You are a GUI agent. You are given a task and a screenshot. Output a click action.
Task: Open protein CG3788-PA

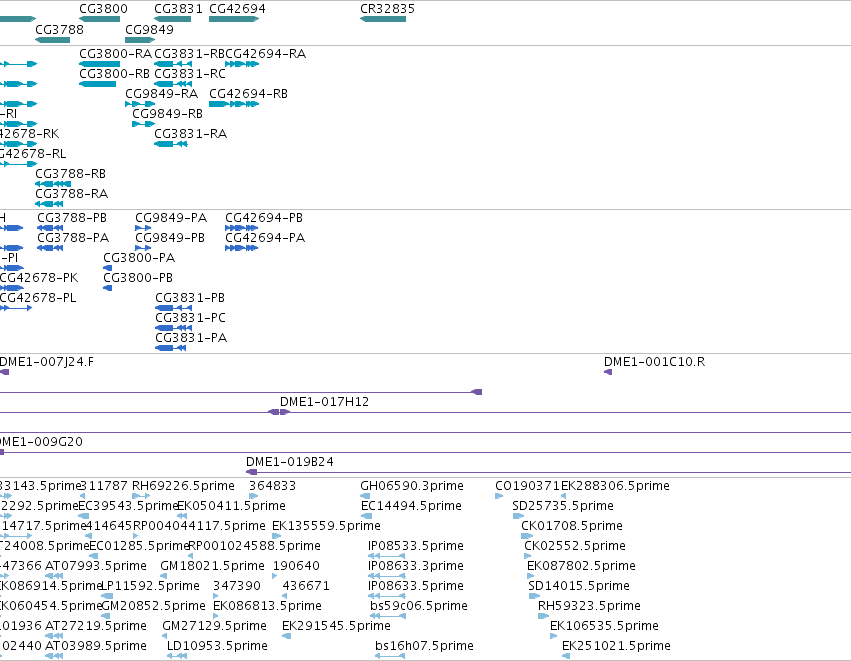pos(50,248)
